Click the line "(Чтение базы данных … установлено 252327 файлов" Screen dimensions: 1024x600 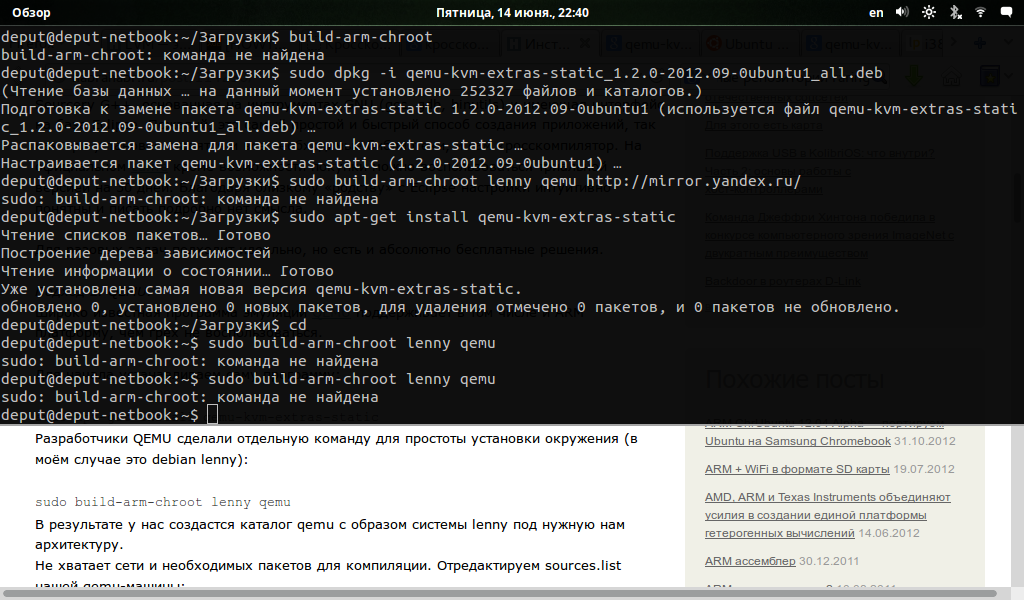[x=351, y=91]
